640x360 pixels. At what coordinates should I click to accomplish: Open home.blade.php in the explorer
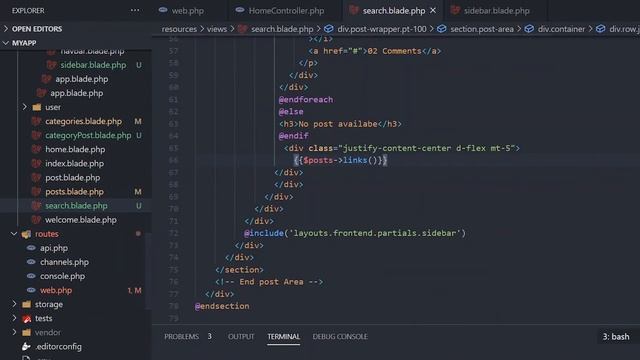(x=75, y=149)
